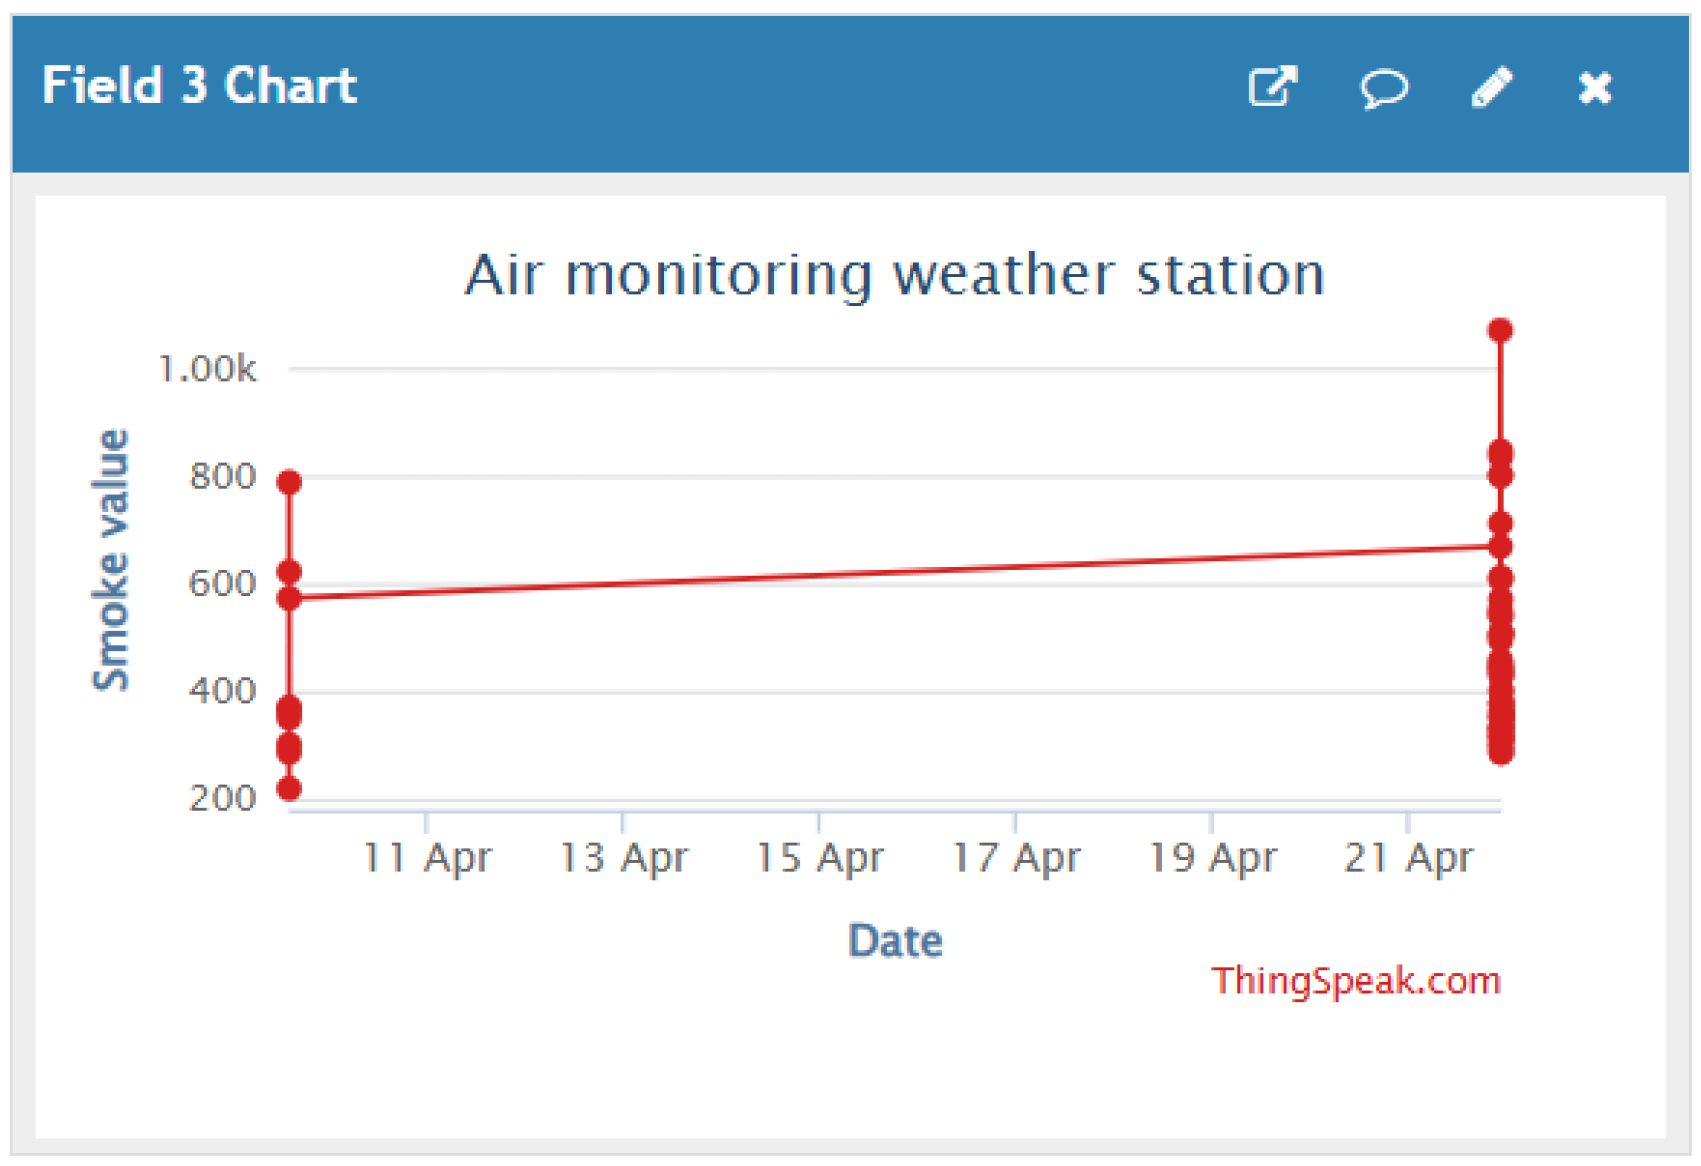Close the Field 3 Chart widget
The image size is (1701, 1166).
tap(1595, 87)
